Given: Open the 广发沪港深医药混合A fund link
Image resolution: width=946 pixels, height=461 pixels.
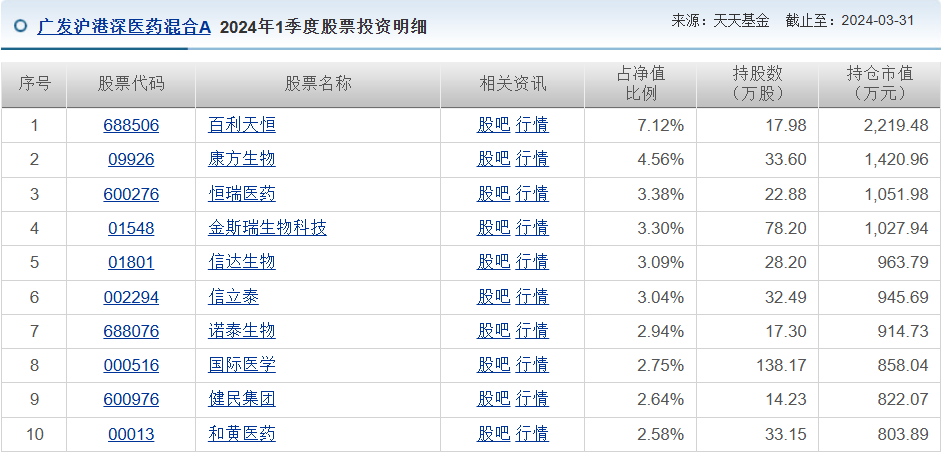Looking at the screenshot, I should pos(124,27).
